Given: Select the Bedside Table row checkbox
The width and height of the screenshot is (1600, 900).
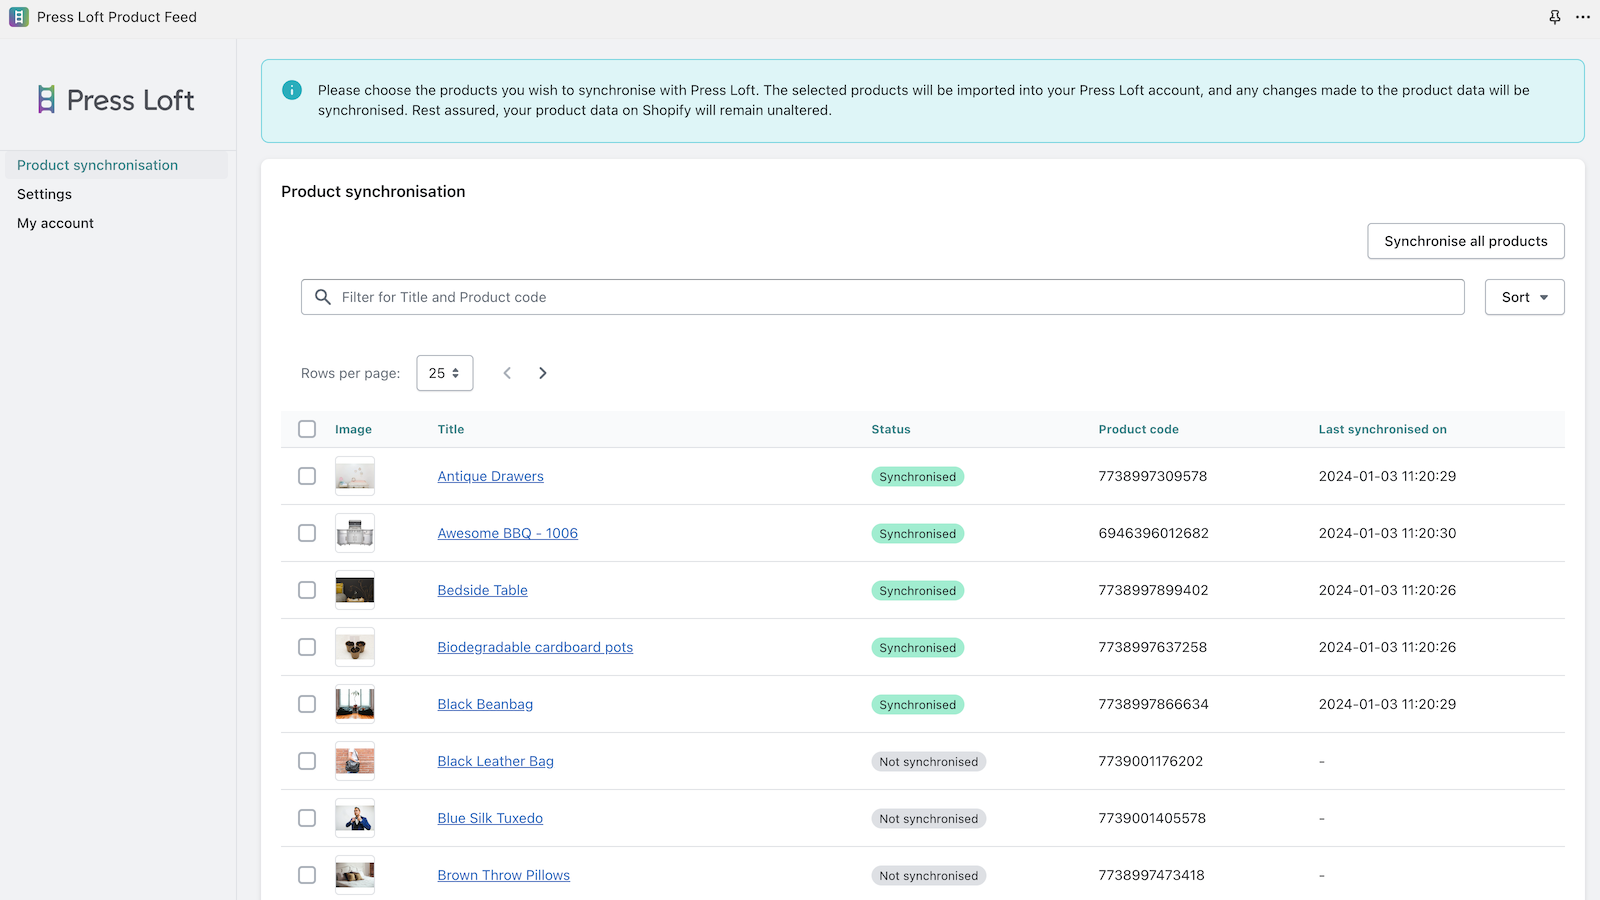Looking at the screenshot, I should coord(307,590).
